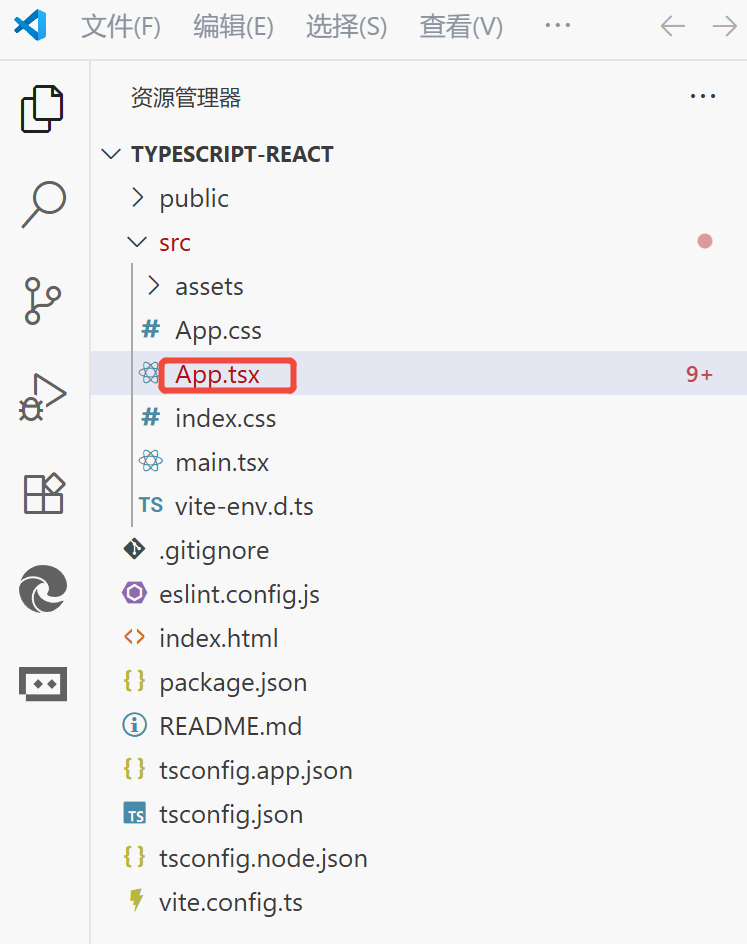Open the Microsoft Edge Tools icon
The image size is (747, 944).
click(43, 588)
